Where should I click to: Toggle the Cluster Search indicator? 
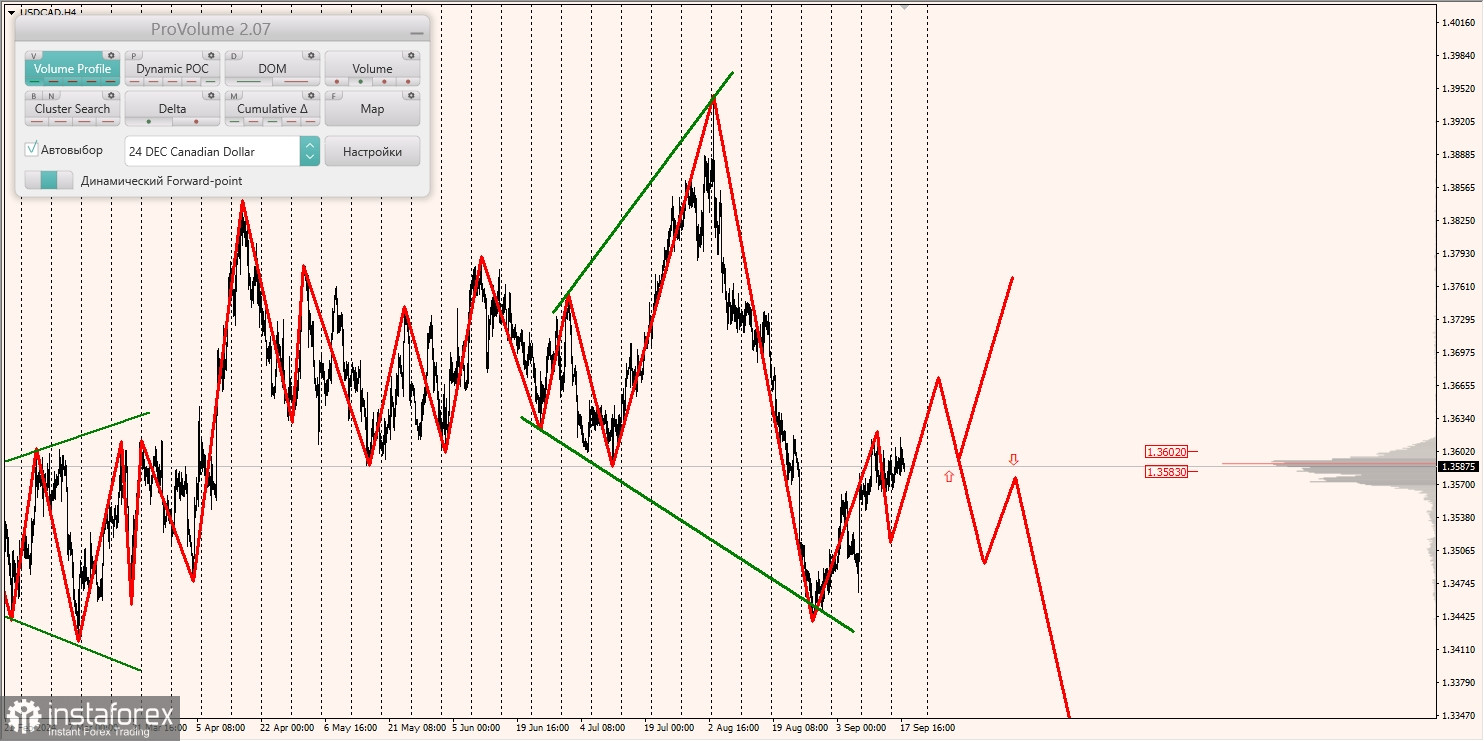(x=72, y=109)
